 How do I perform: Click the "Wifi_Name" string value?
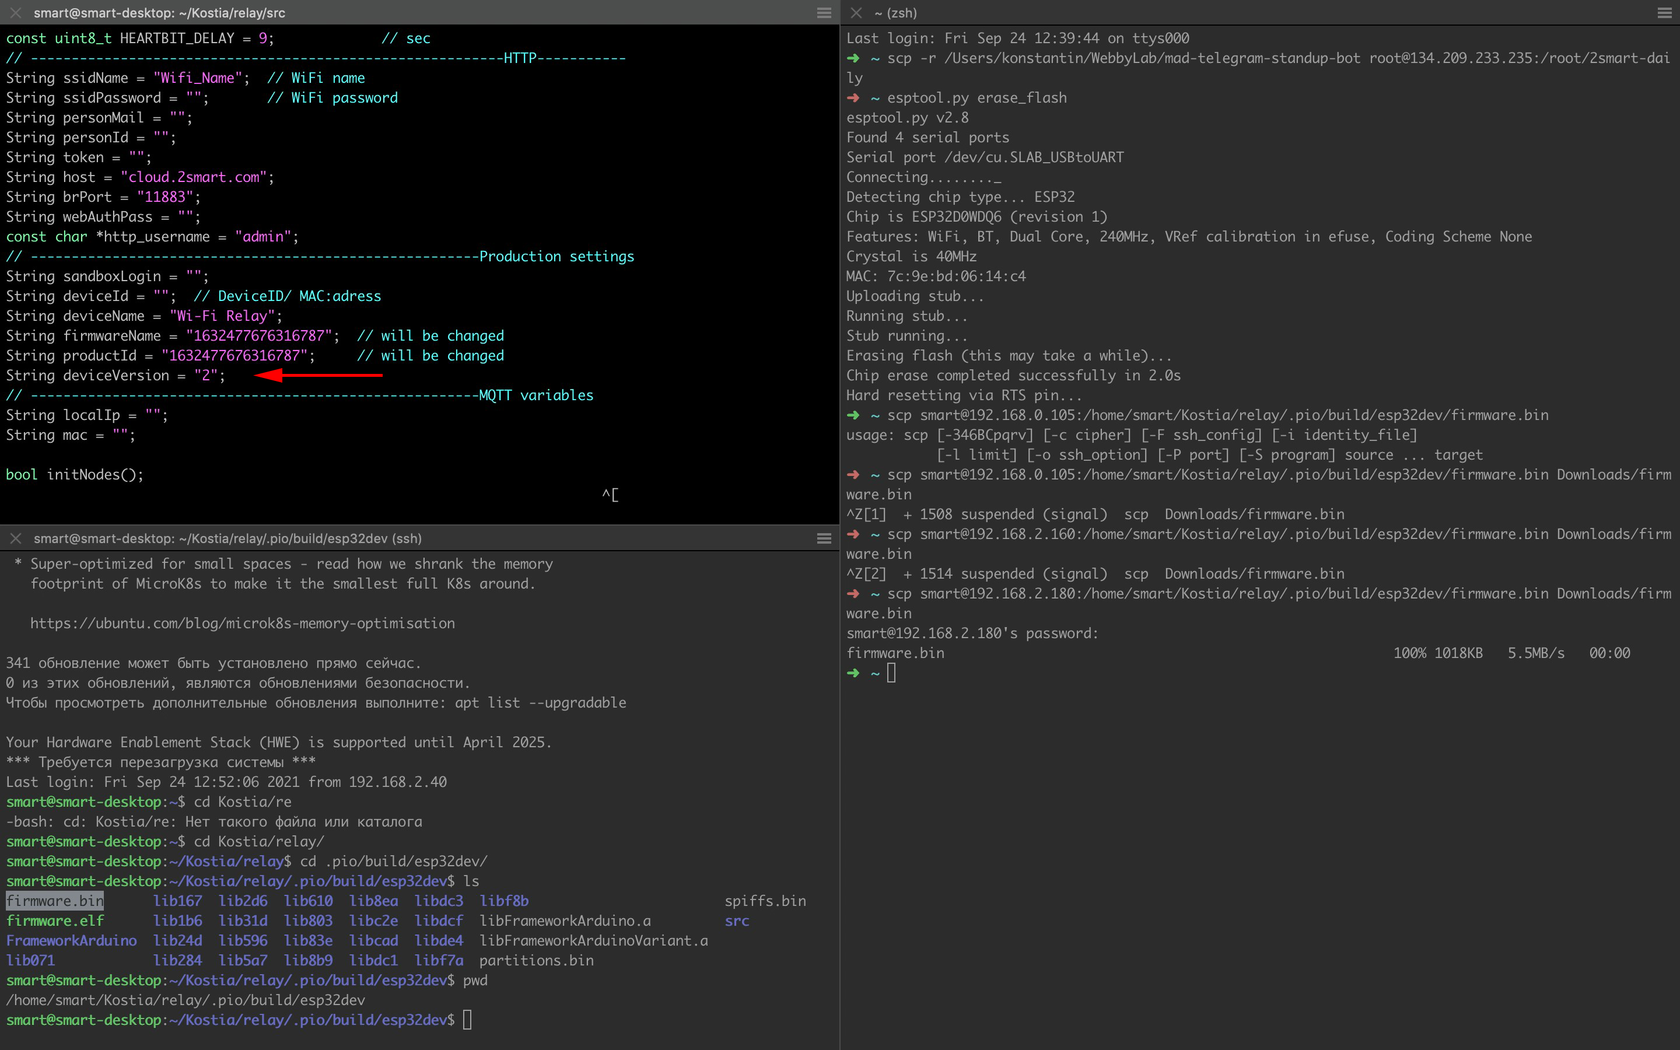[x=201, y=78]
